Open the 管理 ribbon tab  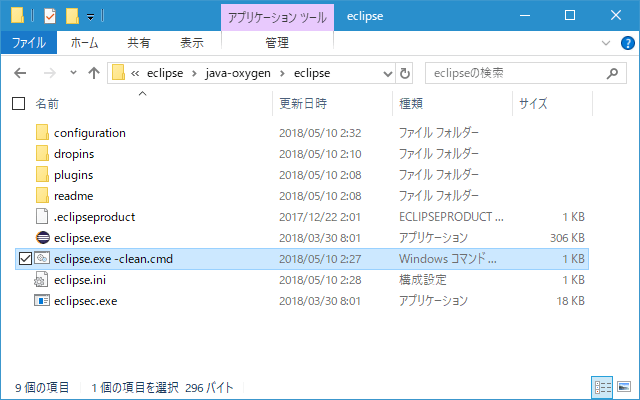pyautogui.click(x=277, y=42)
